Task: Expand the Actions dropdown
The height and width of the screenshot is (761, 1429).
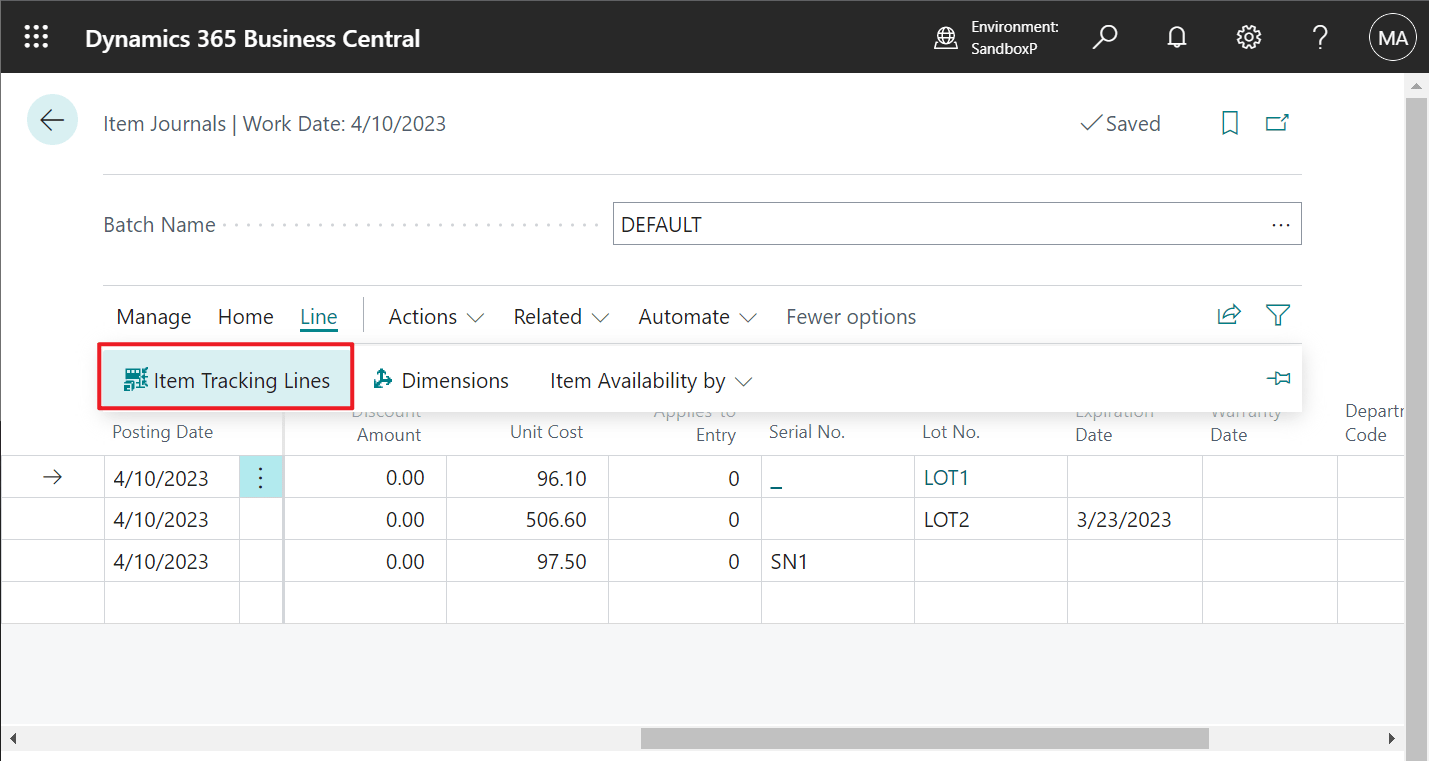Action: click(435, 316)
